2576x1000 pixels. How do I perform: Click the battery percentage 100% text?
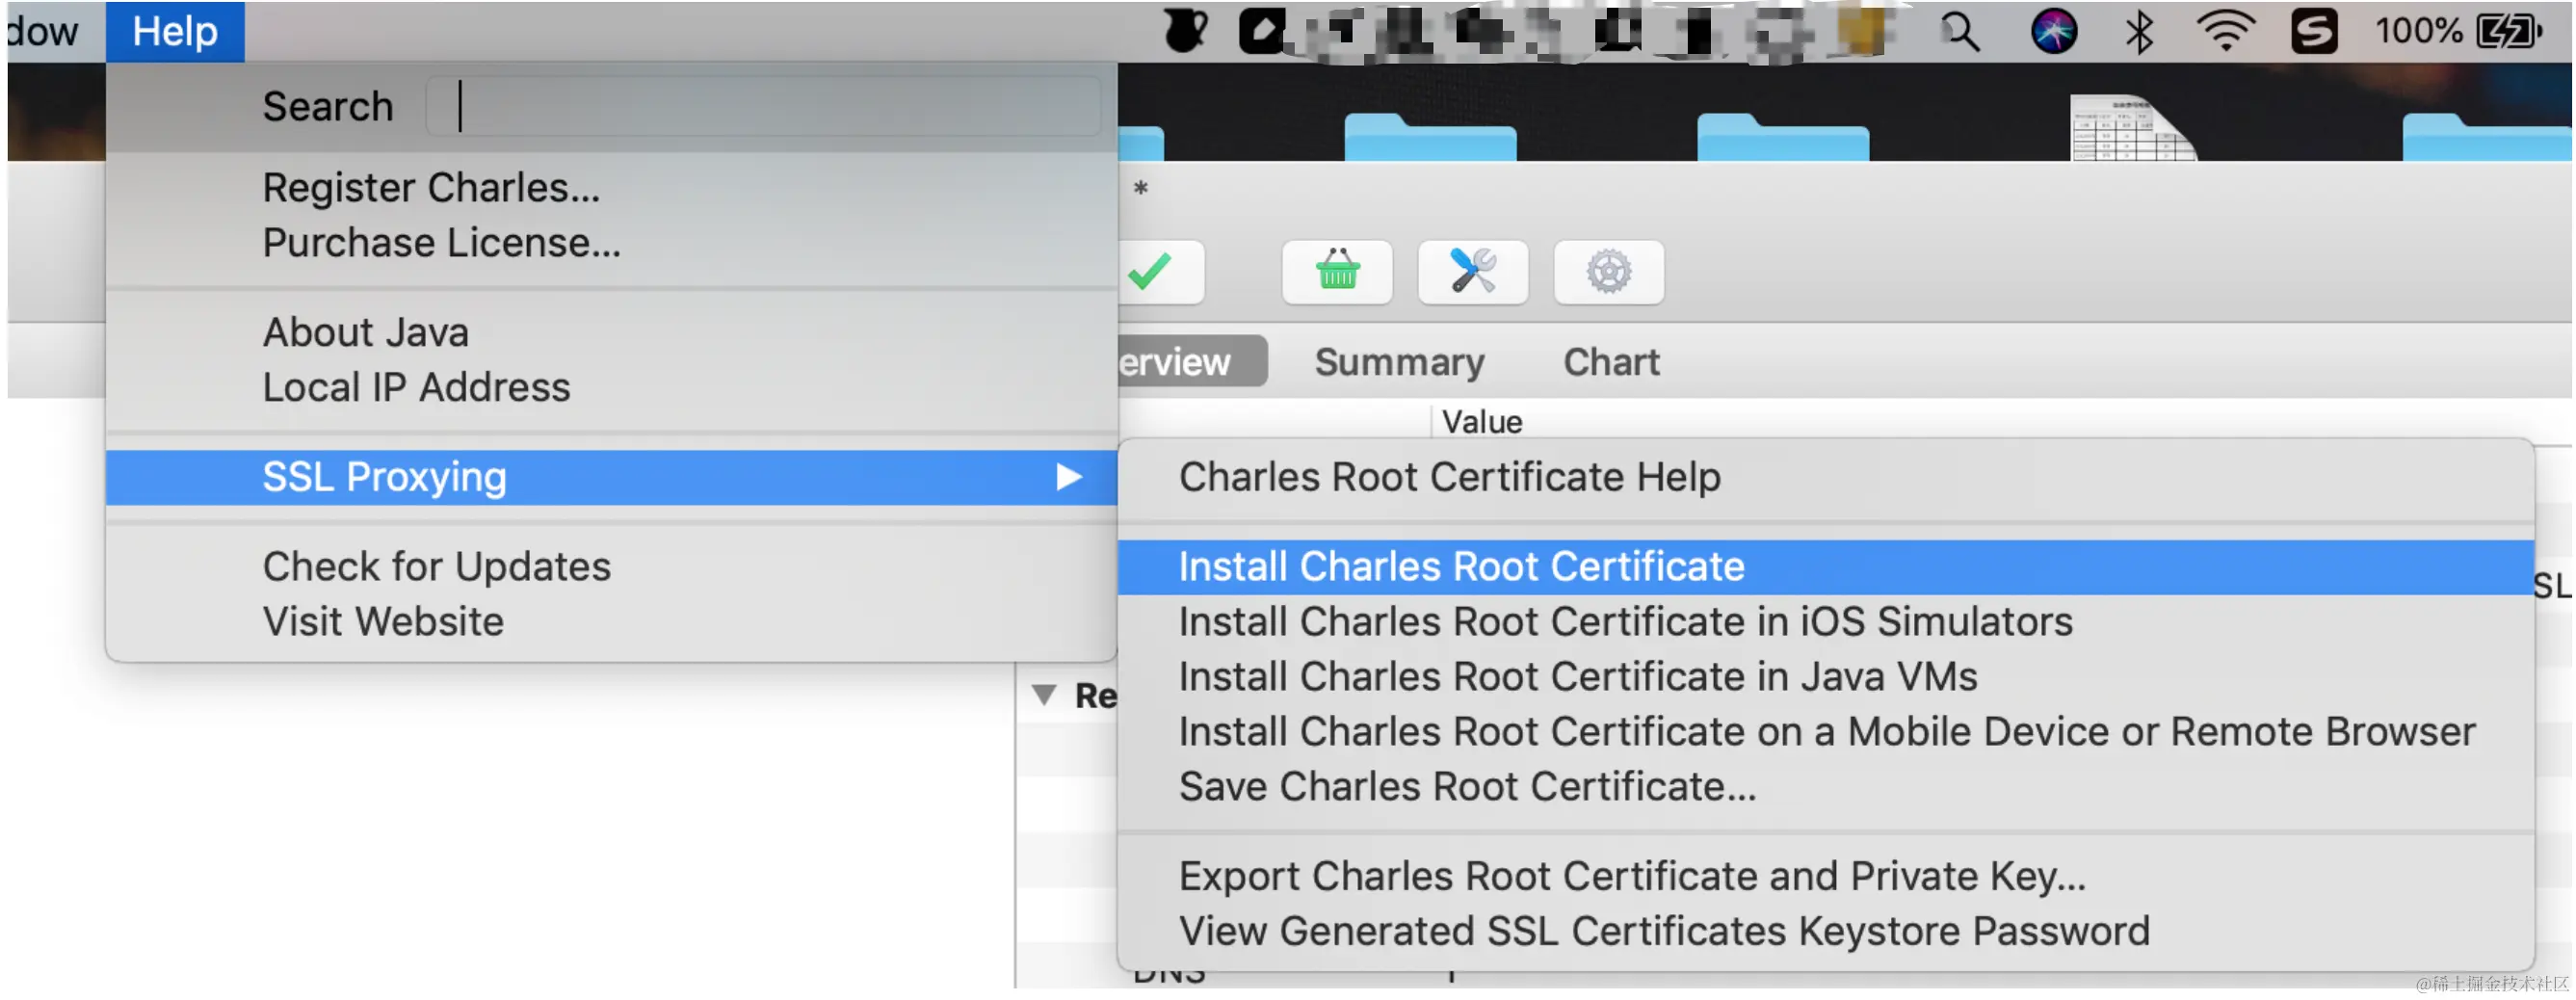click(2418, 32)
